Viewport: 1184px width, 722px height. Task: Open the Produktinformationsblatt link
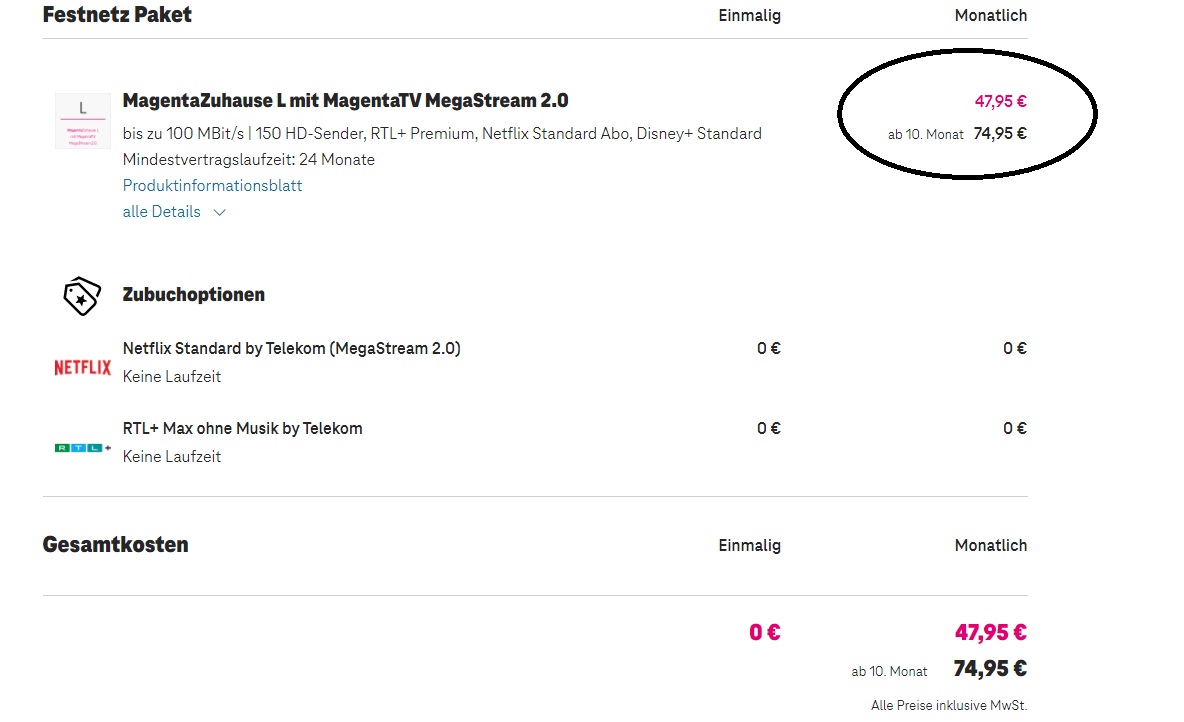(x=212, y=186)
